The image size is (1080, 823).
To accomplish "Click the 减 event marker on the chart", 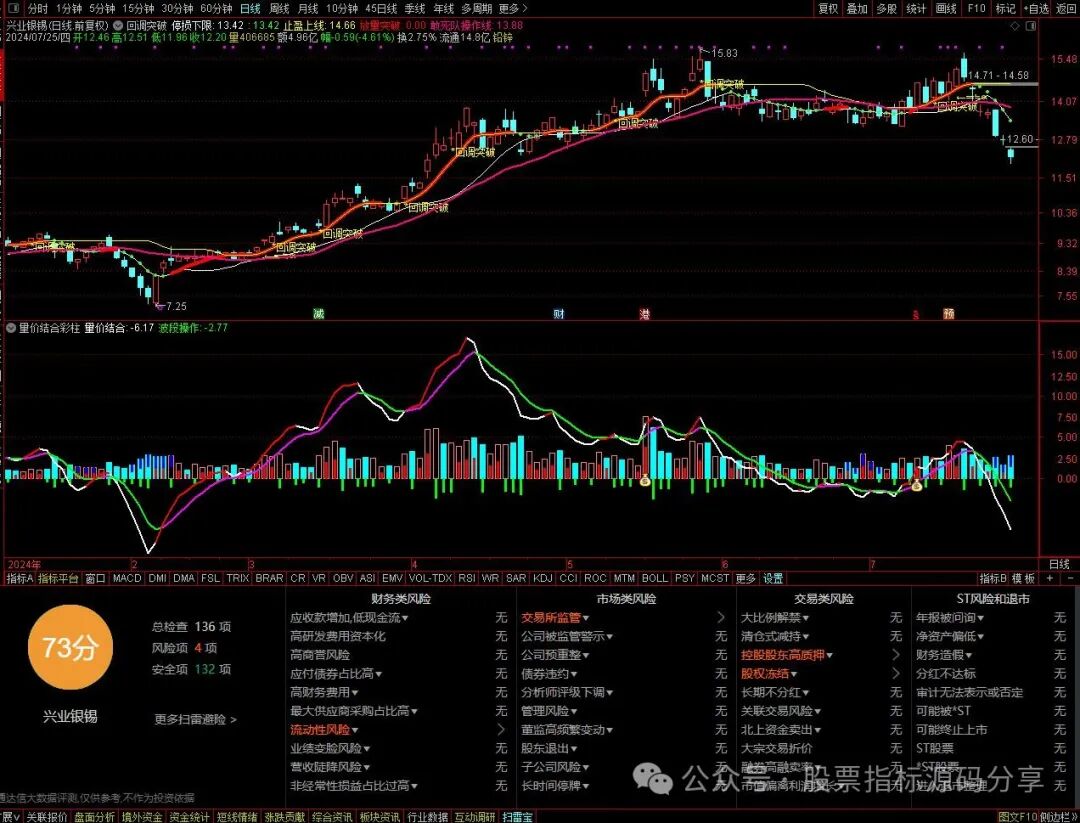I will 318,314.
